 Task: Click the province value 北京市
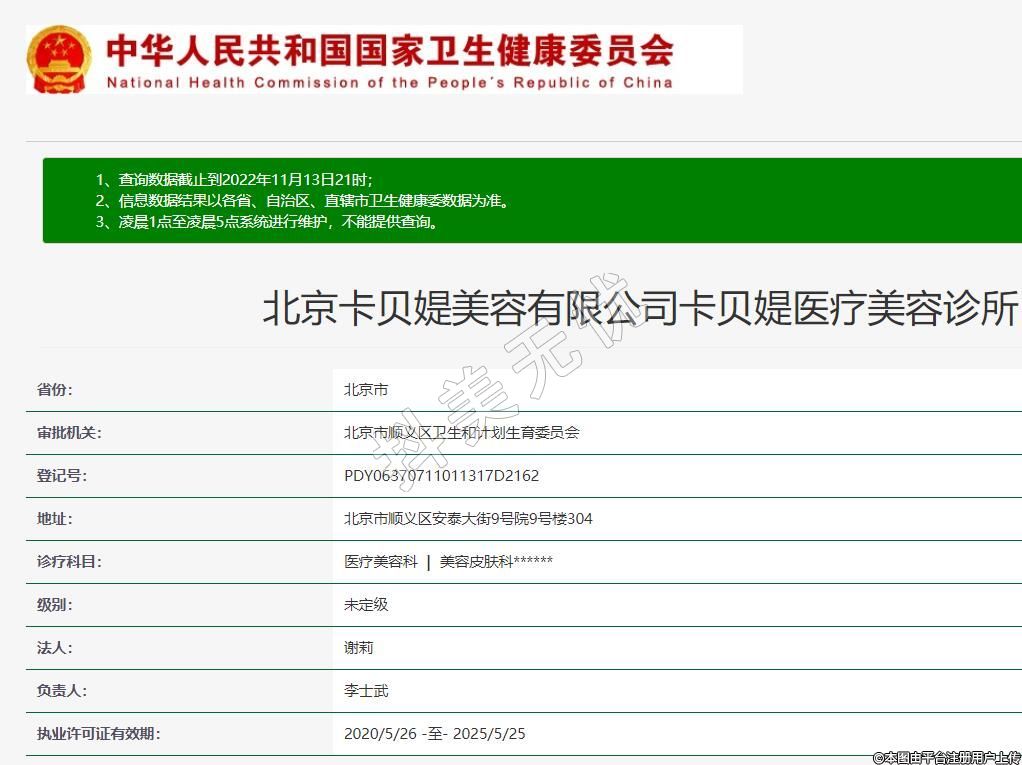366,390
